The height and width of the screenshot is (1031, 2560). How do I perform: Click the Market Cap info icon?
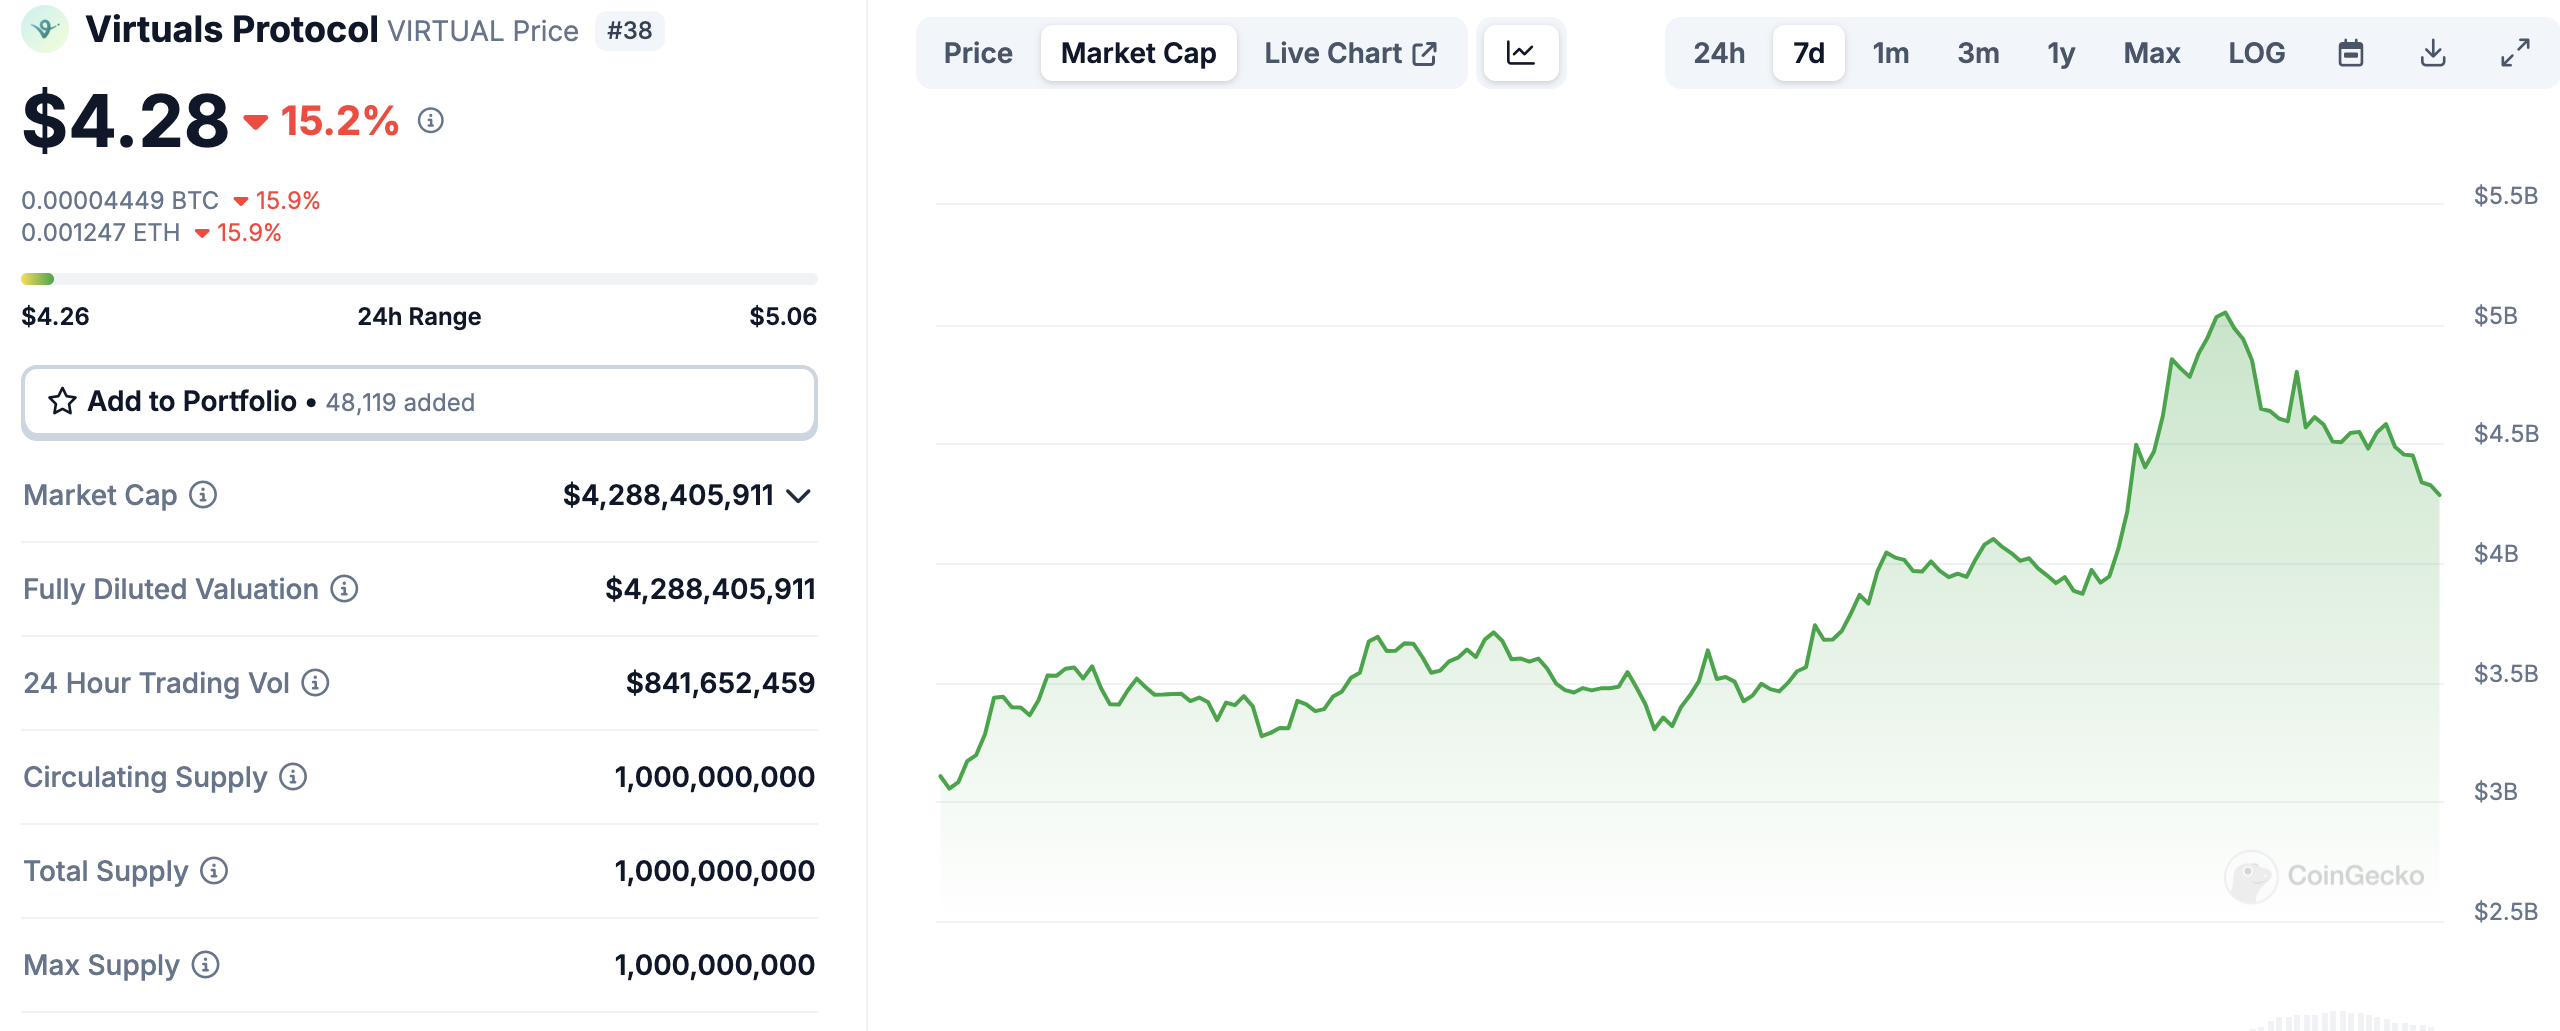[204, 495]
